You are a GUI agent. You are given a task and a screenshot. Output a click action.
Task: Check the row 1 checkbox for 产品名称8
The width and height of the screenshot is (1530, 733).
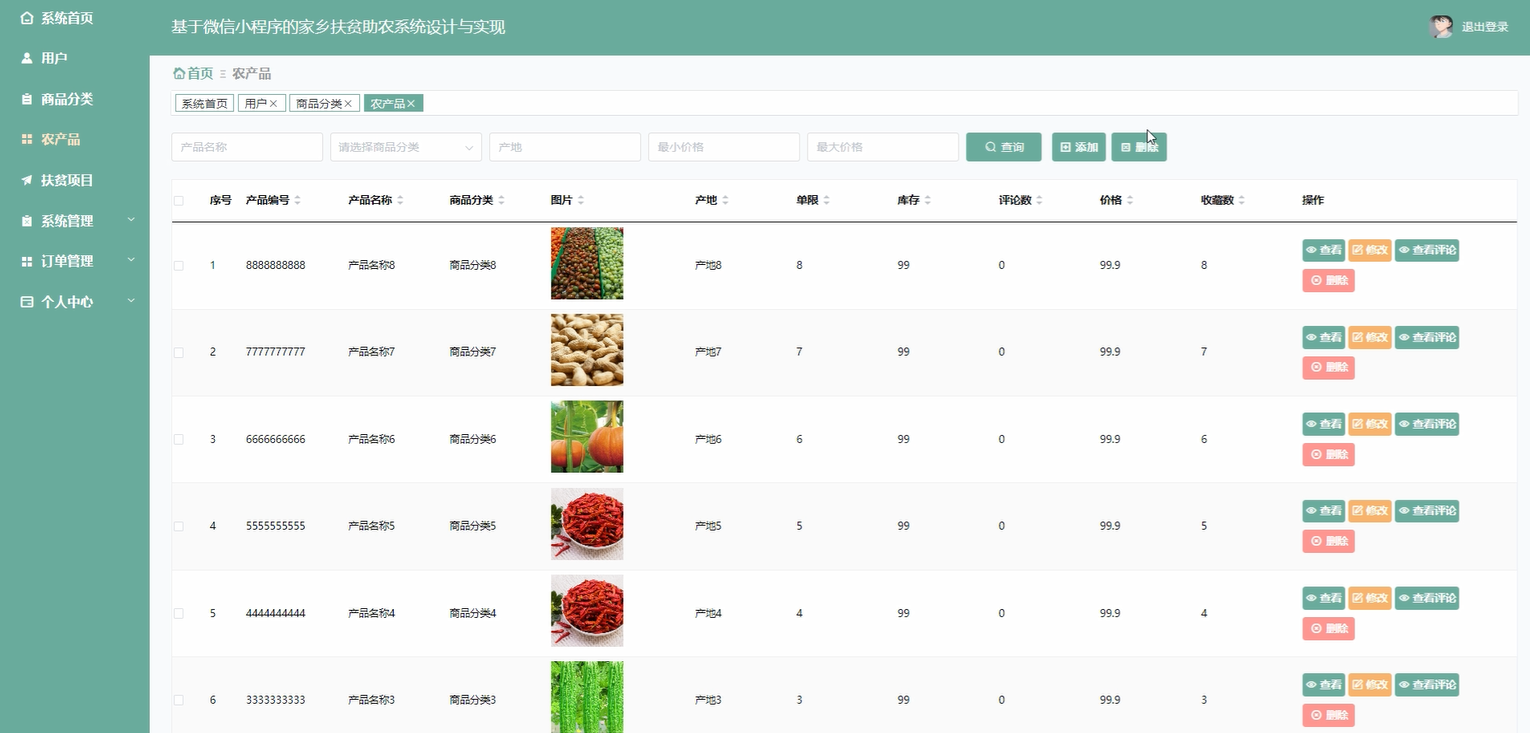click(x=179, y=265)
